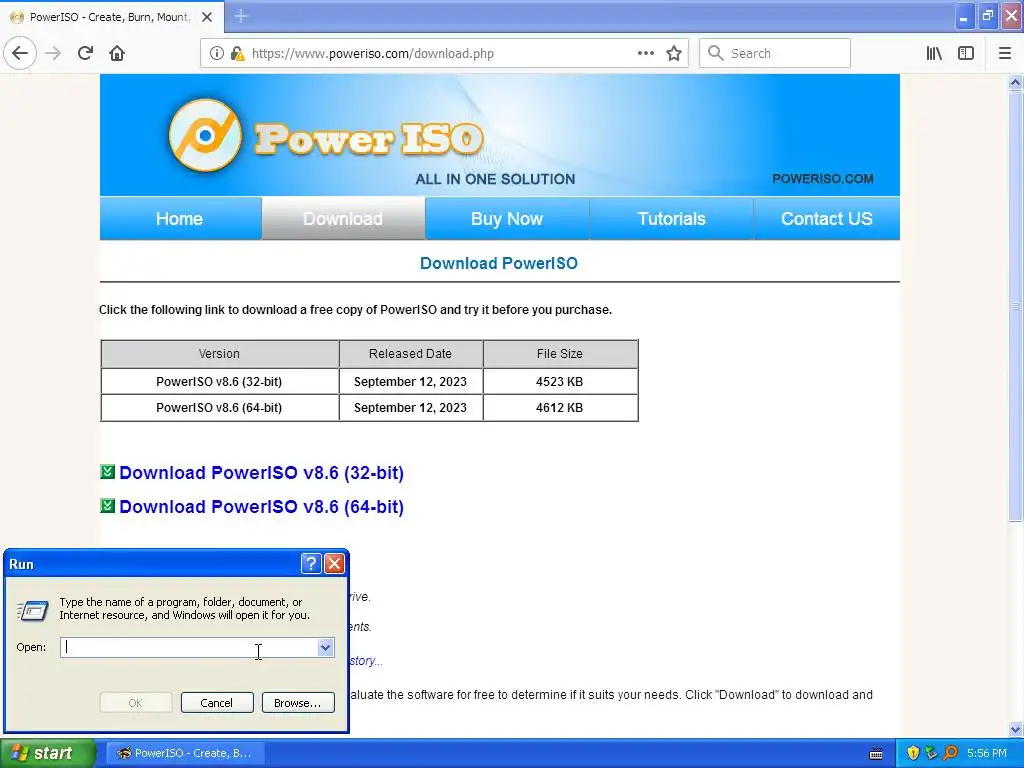Viewport: 1024px width, 768px height.
Task: Click the PowerISO disc logo
Action: (205, 135)
